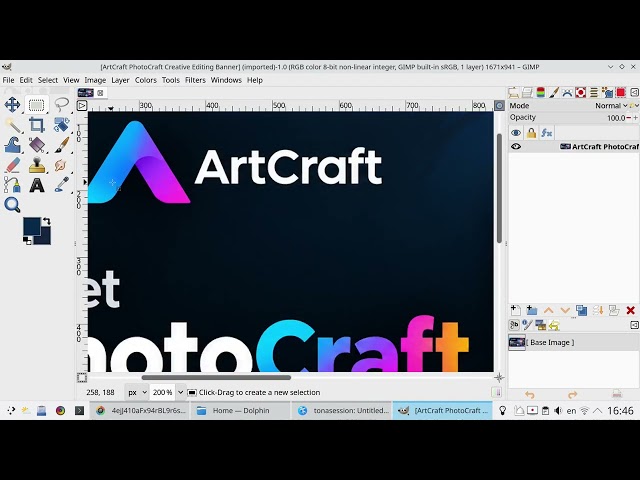
Task: Open the File menu
Action: click(8, 80)
